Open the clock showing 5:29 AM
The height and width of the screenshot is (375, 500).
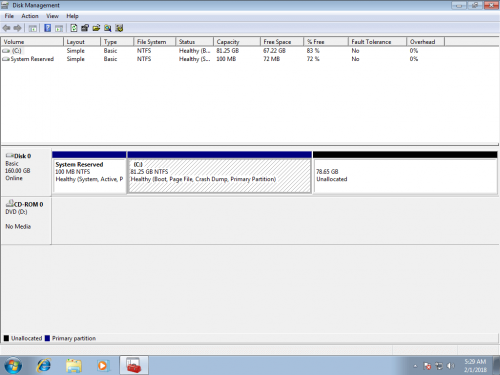point(475,366)
